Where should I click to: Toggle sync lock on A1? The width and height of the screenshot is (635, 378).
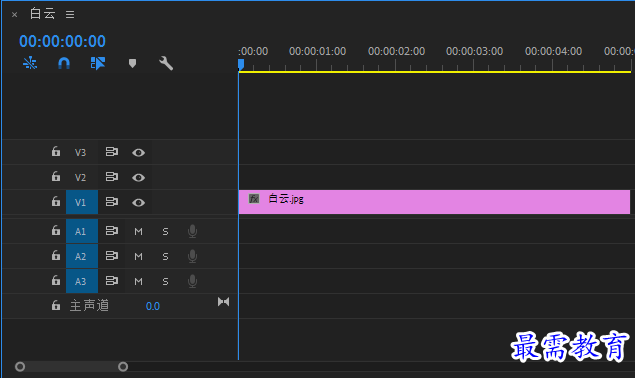tap(112, 231)
